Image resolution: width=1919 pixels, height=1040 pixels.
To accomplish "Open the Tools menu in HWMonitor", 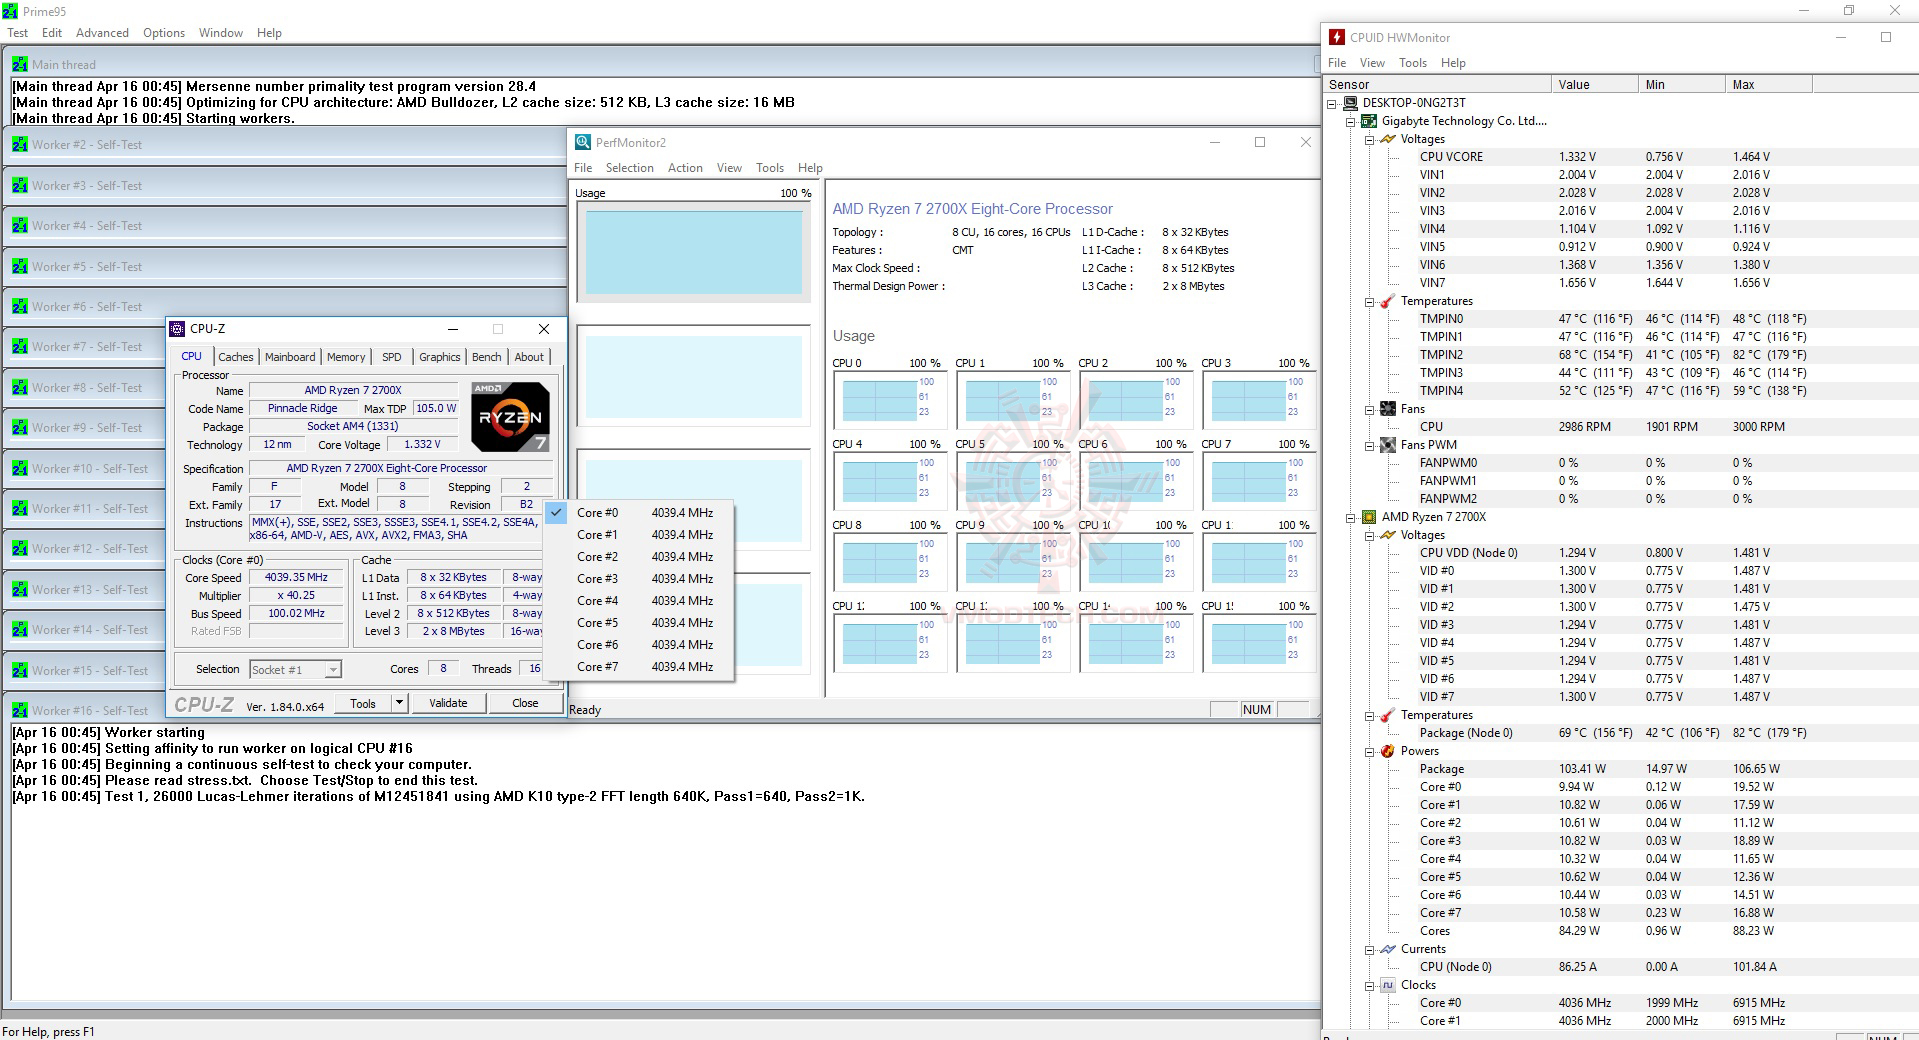I will [x=1413, y=63].
